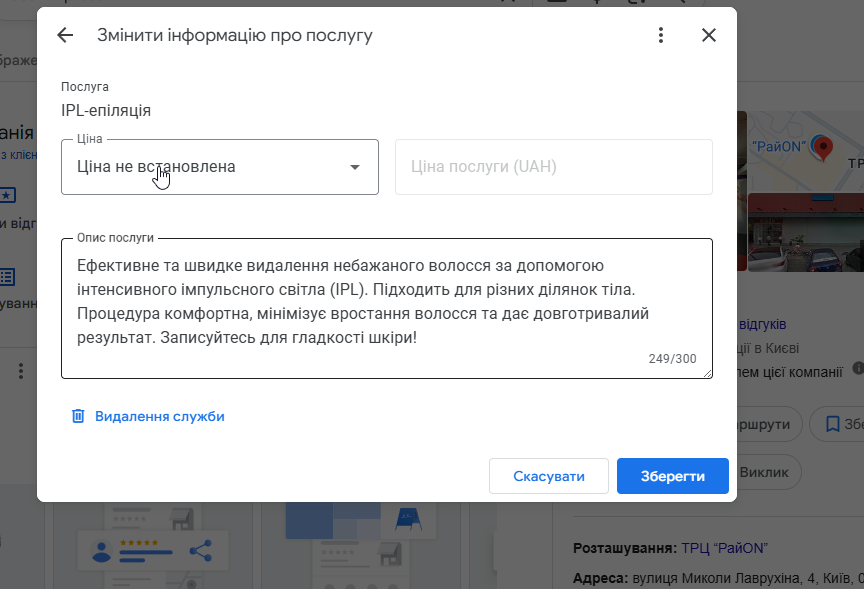Click the user avatar icon in bottom illustration
Image resolution: width=864 pixels, height=589 pixels.
(101, 552)
